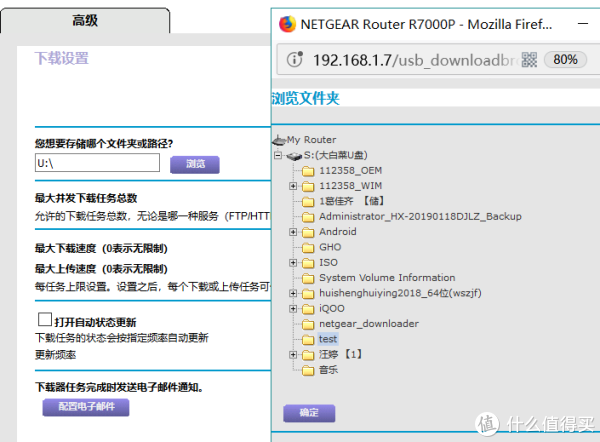Enable 打开自动状态更新 checkbox
This screenshot has height=442, width=600.
click(45, 320)
